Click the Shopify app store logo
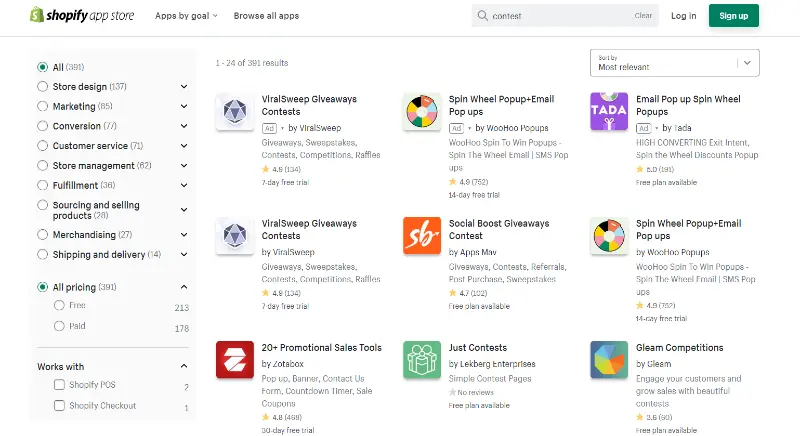This screenshot has height=436, width=800. 82,15
